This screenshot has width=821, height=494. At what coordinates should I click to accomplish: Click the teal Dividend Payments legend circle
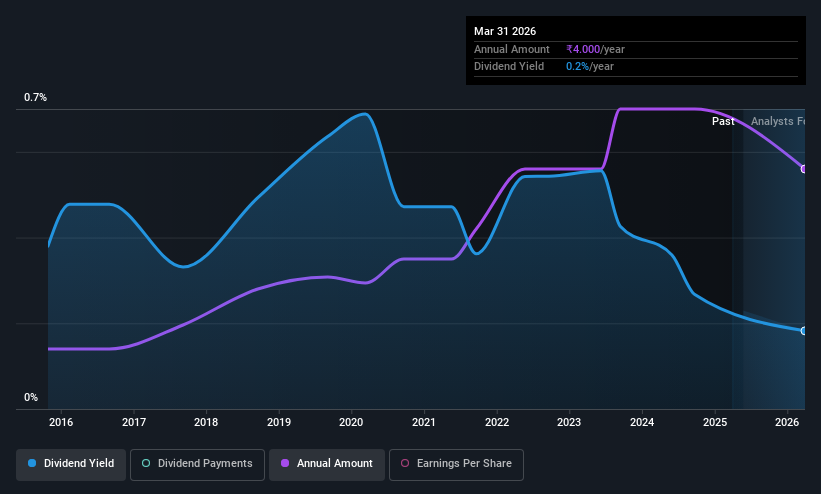(146, 463)
